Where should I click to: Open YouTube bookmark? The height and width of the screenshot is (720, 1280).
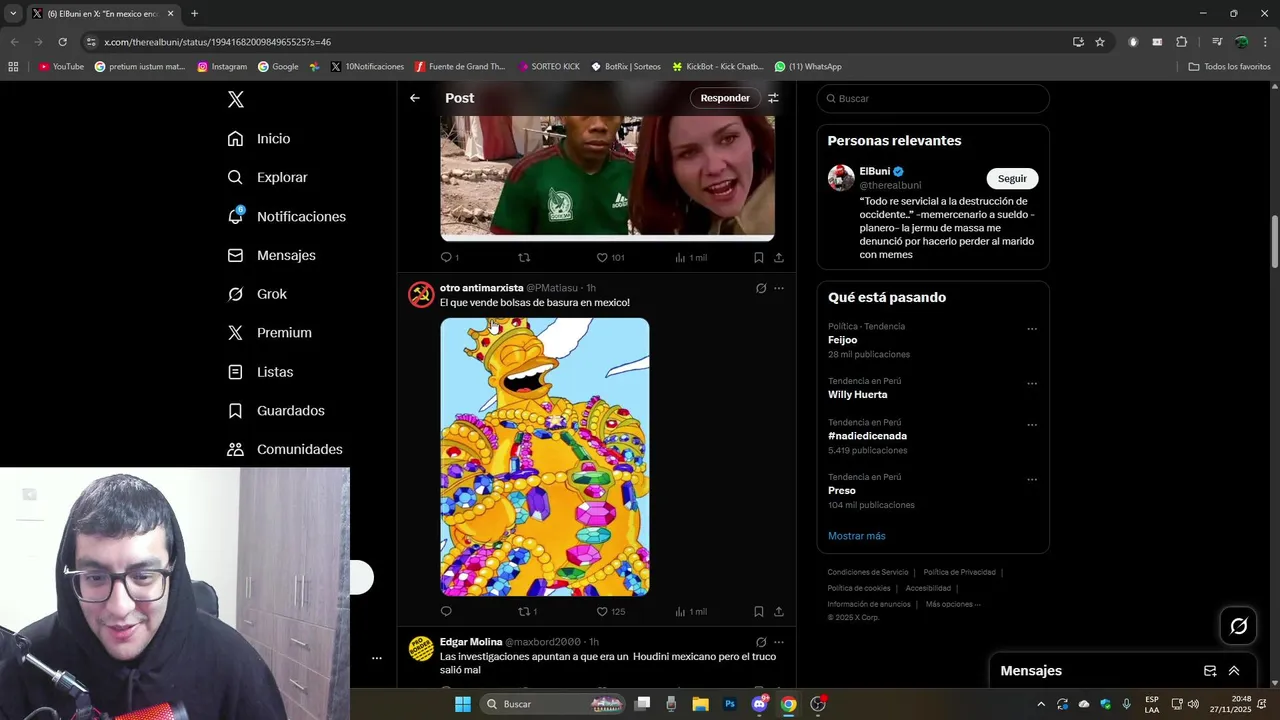pyautogui.click(x=61, y=67)
